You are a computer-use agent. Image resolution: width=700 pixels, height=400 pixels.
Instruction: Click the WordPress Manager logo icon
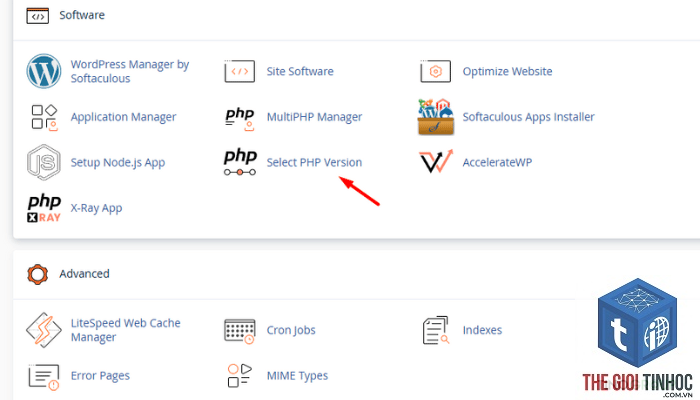pyautogui.click(x=44, y=71)
